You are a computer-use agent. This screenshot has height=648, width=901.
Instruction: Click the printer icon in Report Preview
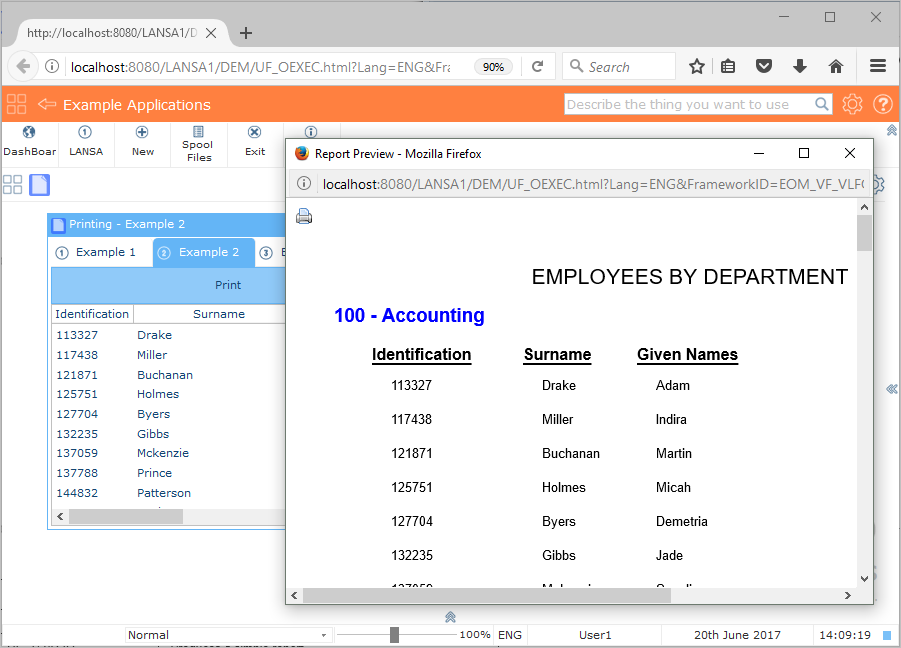[x=304, y=216]
